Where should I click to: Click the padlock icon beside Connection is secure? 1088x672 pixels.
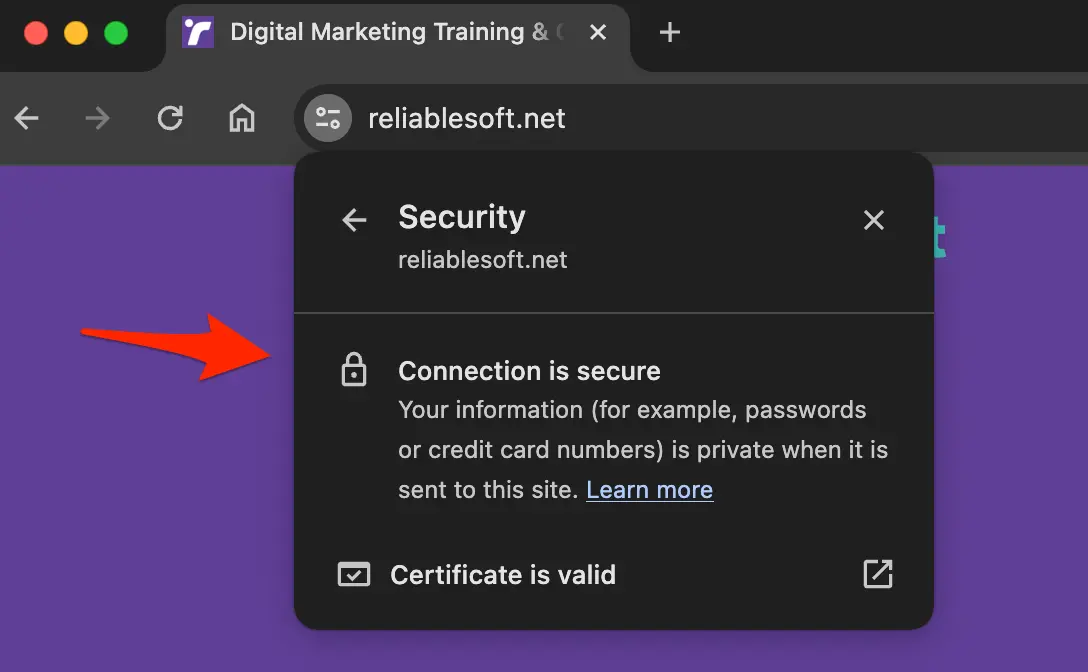click(354, 371)
